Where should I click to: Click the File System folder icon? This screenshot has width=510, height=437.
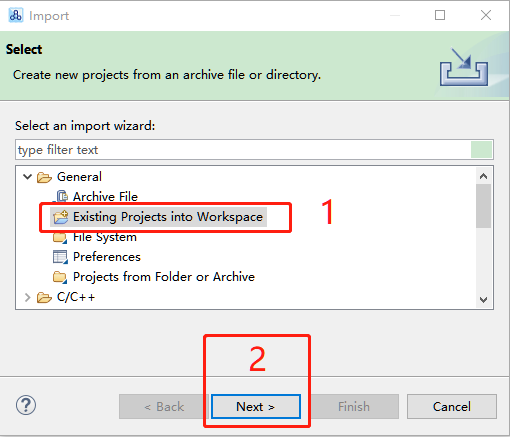[x=60, y=237]
